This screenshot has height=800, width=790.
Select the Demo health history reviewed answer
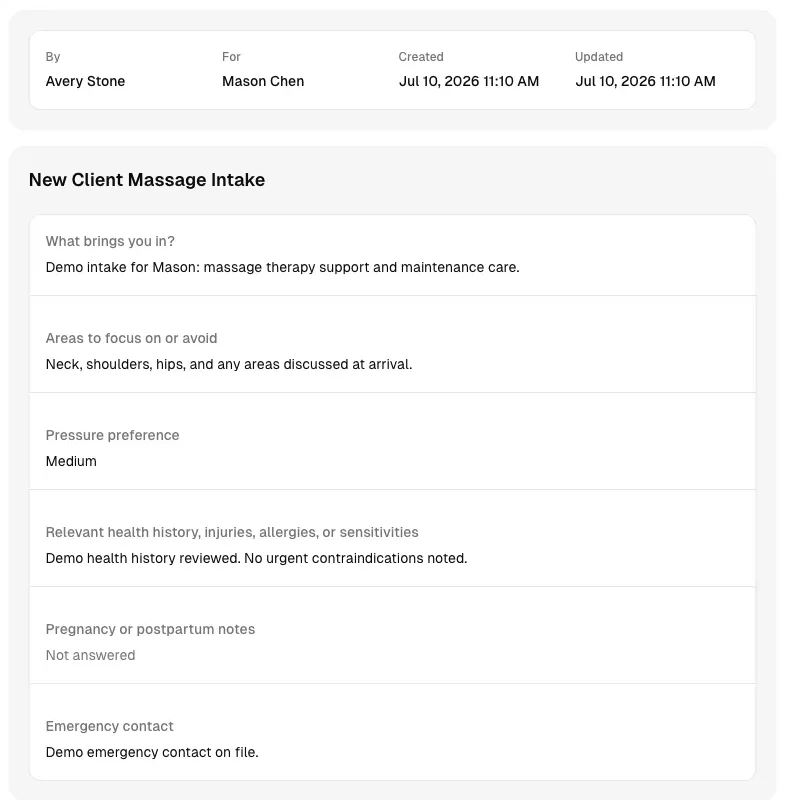click(x=256, y=558)
